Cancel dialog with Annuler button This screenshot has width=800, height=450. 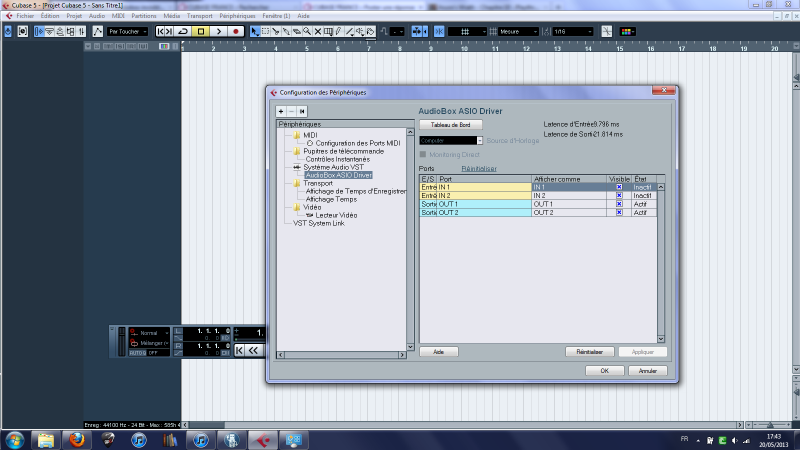[648, 371]
